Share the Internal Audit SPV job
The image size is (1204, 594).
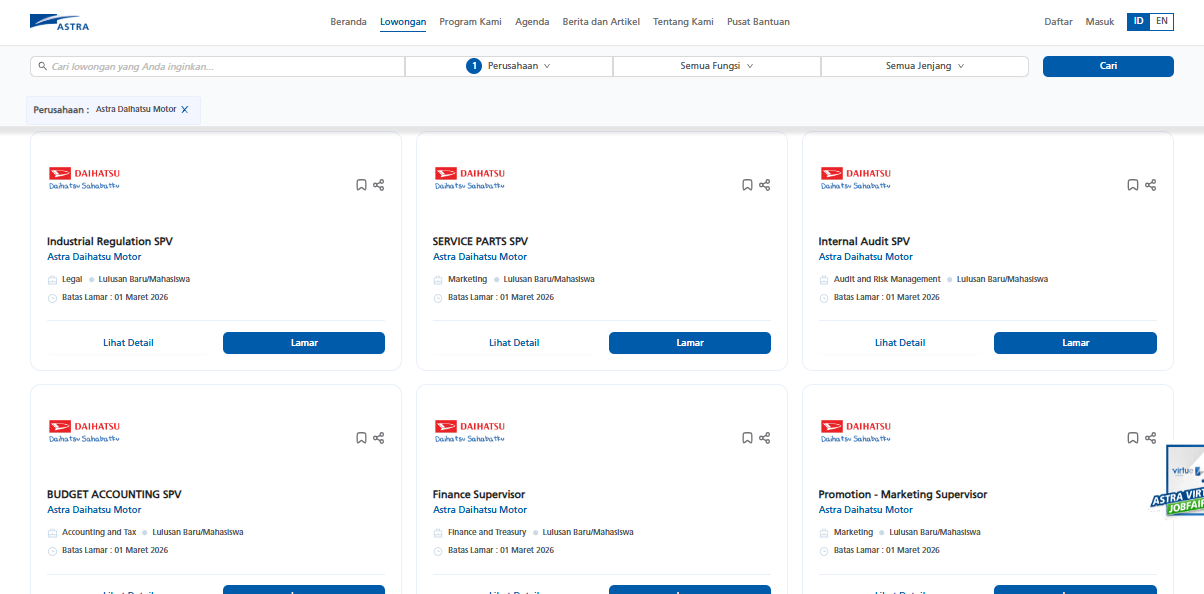(x=1151, y=185)
